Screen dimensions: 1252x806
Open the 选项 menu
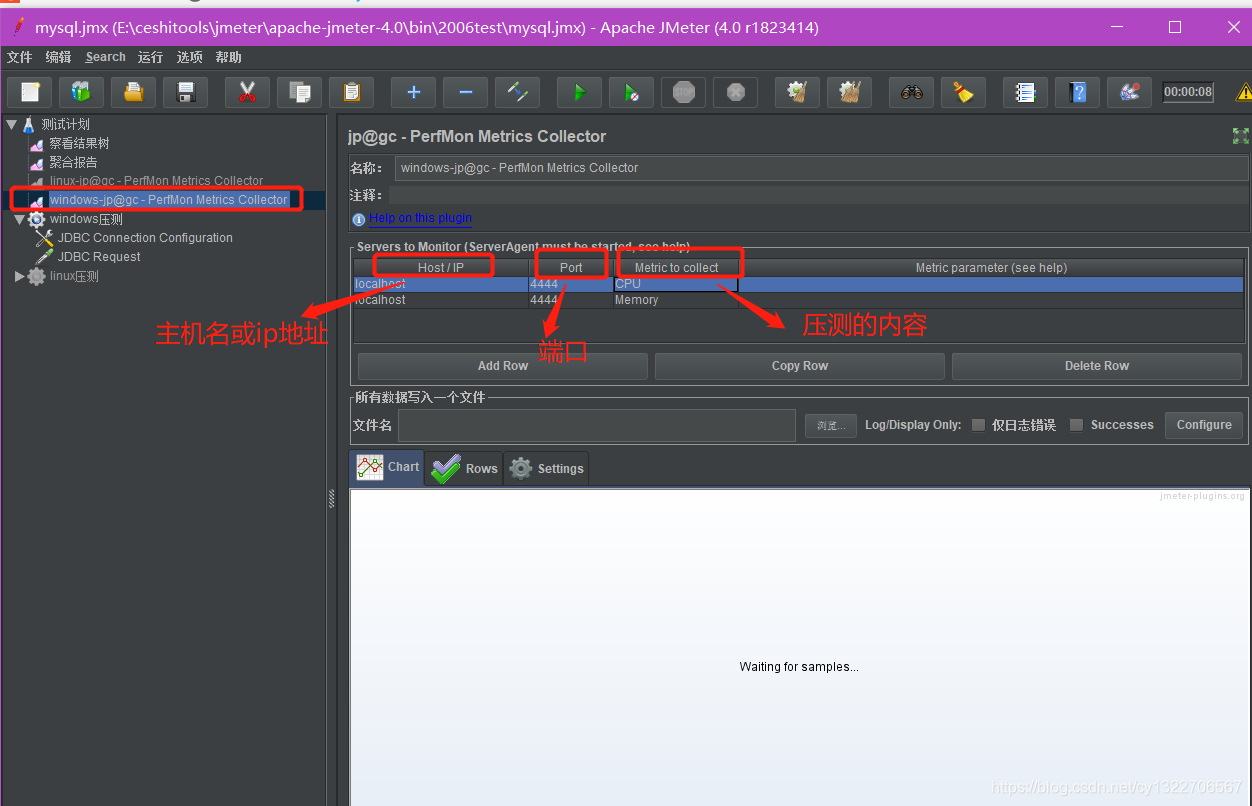[x=190, y=57]
